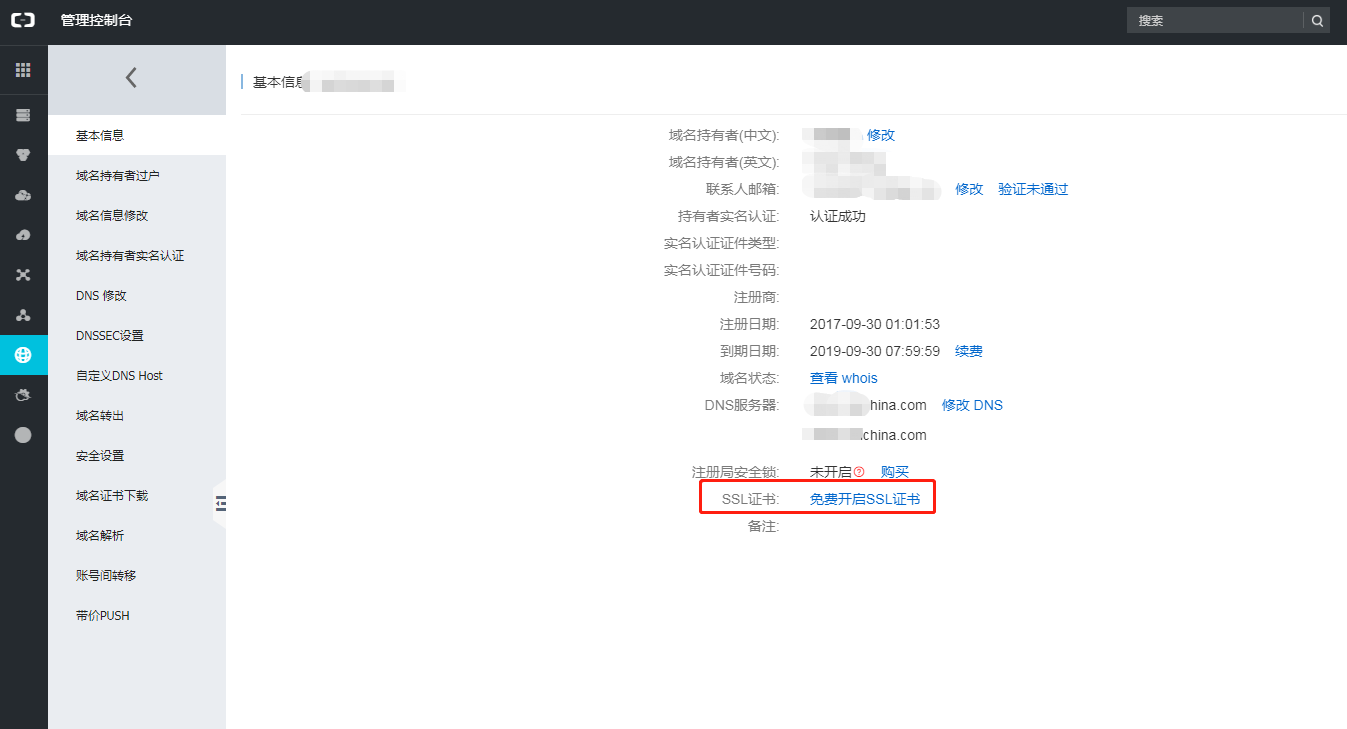Click the 未开启 status text

[x=831, y=472]
